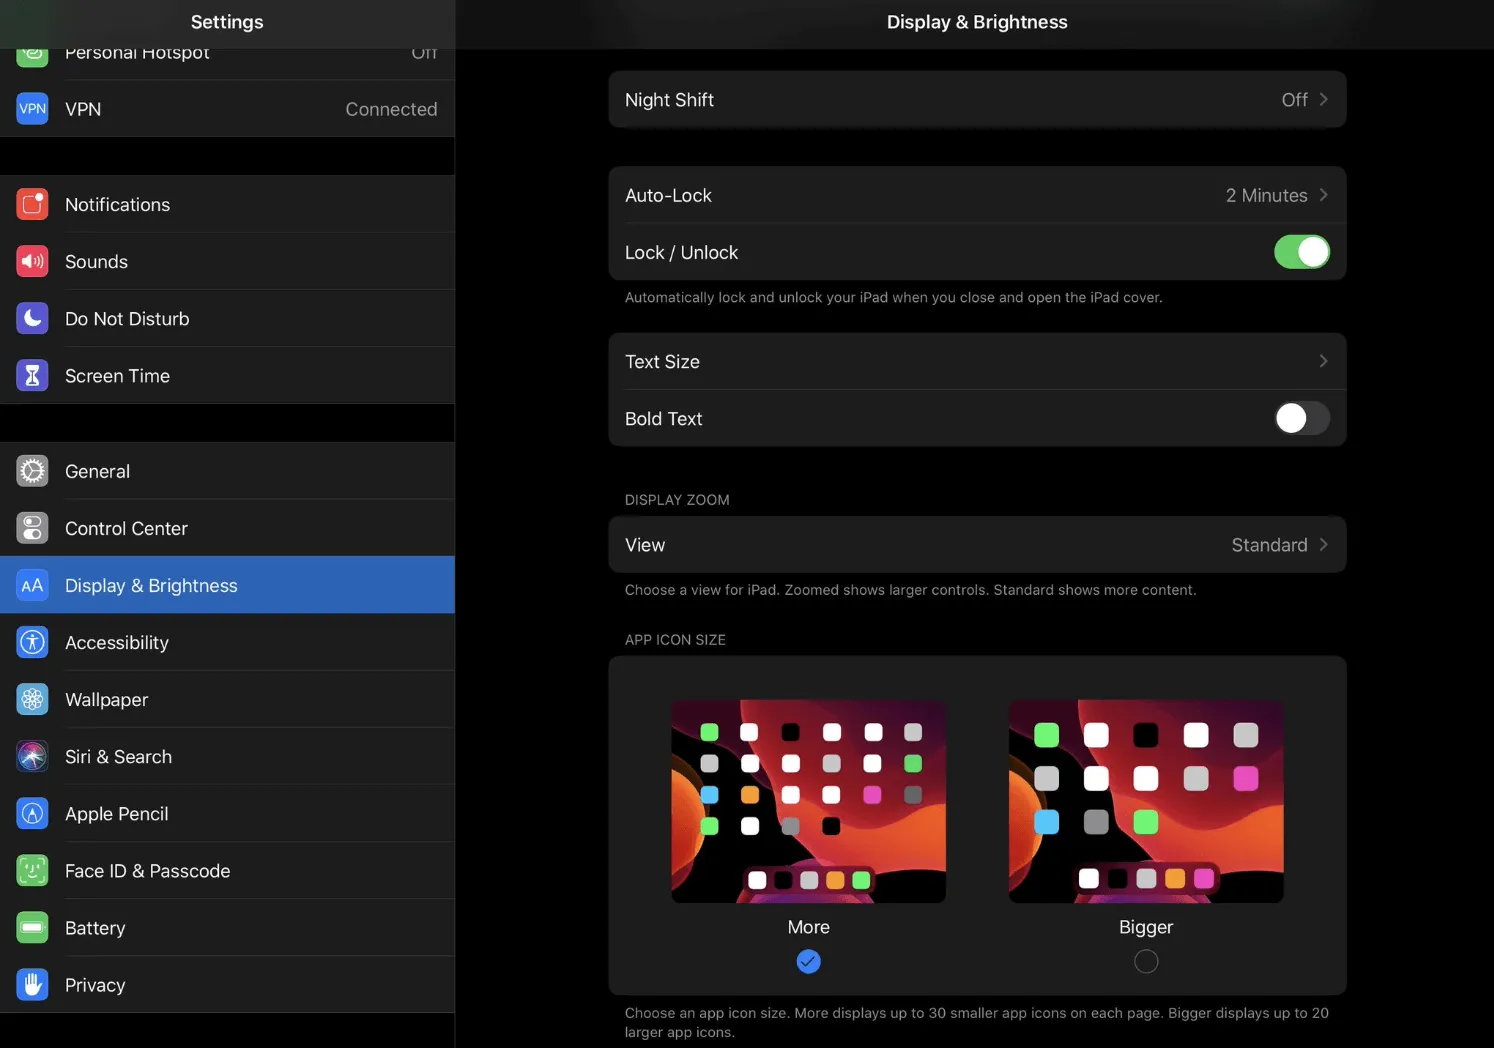Open Auto-Lock options via chevron

click(1323, 195)
